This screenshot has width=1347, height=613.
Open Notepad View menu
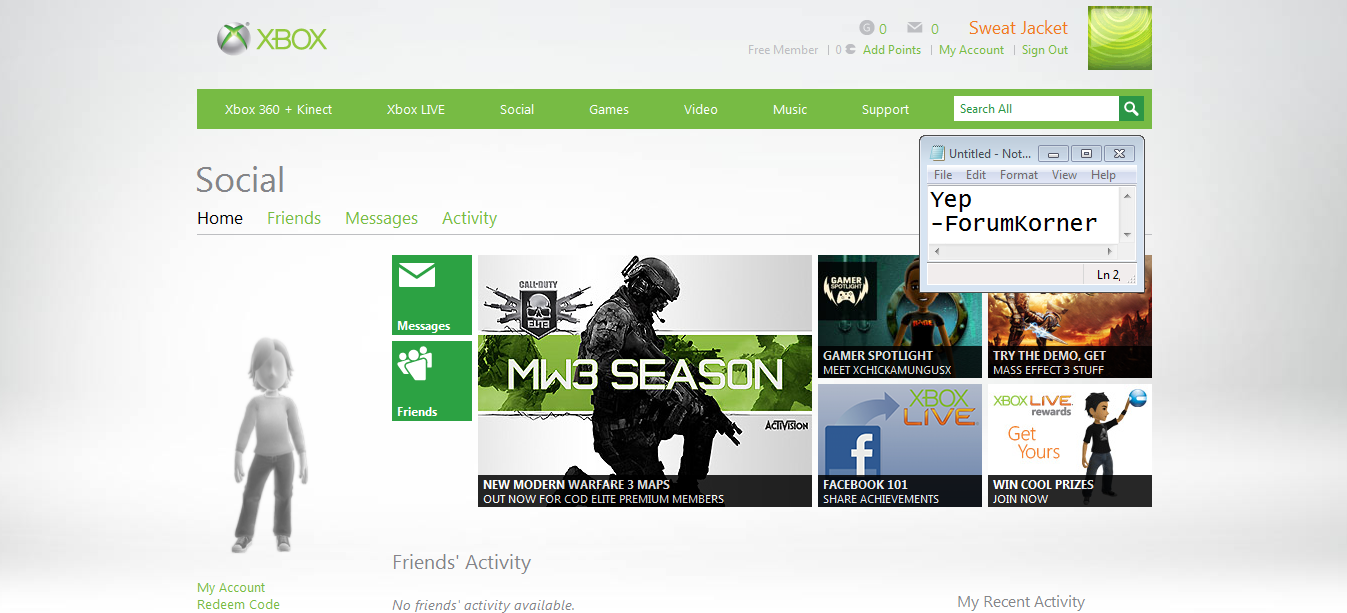pos(1065,175)
